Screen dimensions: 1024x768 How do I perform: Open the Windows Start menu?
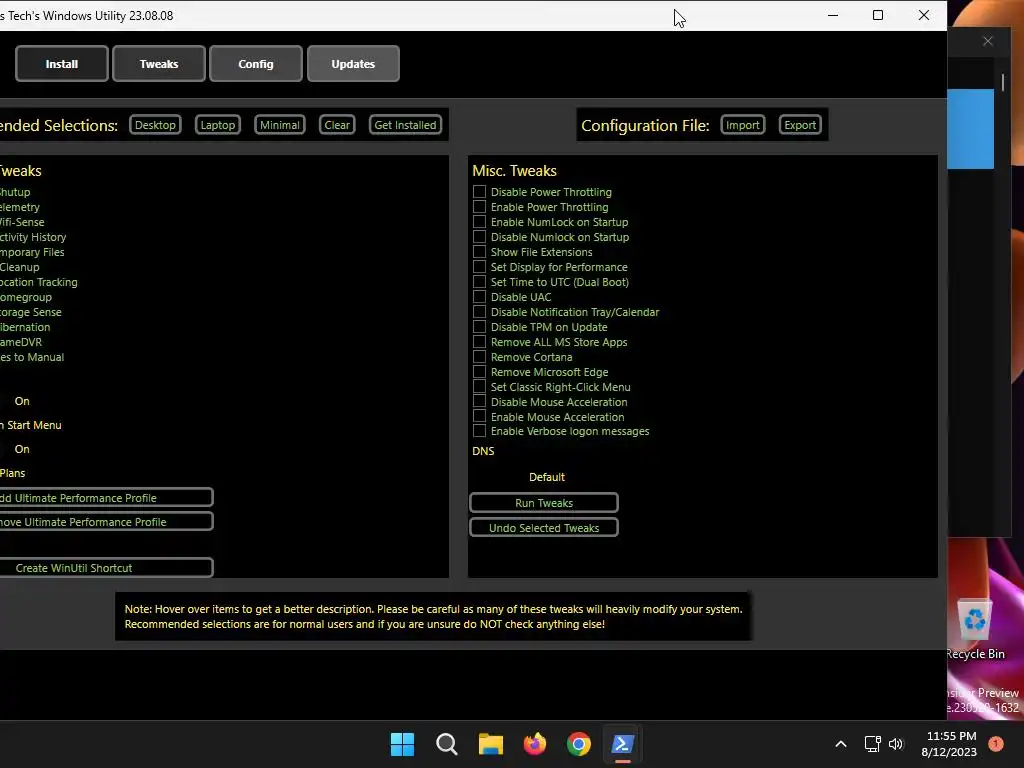[x=402, y=744]
